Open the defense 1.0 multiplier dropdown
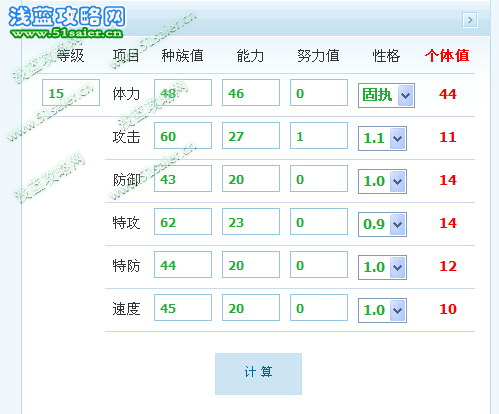 382,181
